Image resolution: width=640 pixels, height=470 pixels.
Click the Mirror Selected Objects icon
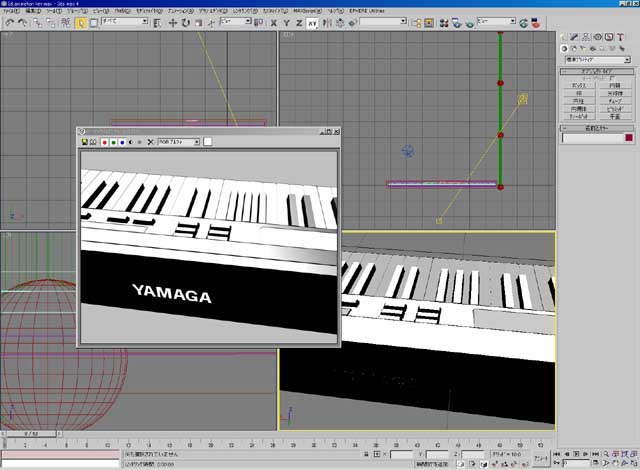tap(327, 23)
